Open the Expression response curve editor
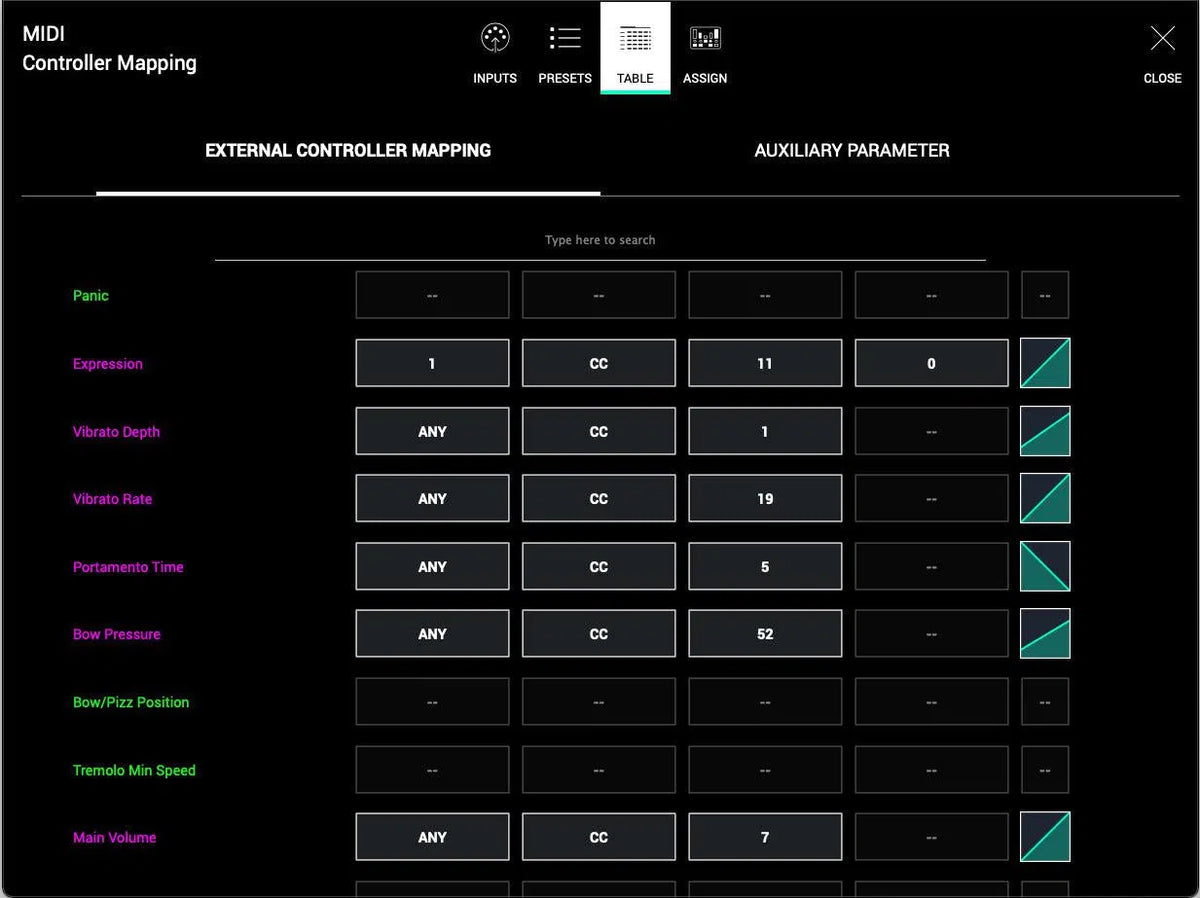 click(x=1045, y=363)
